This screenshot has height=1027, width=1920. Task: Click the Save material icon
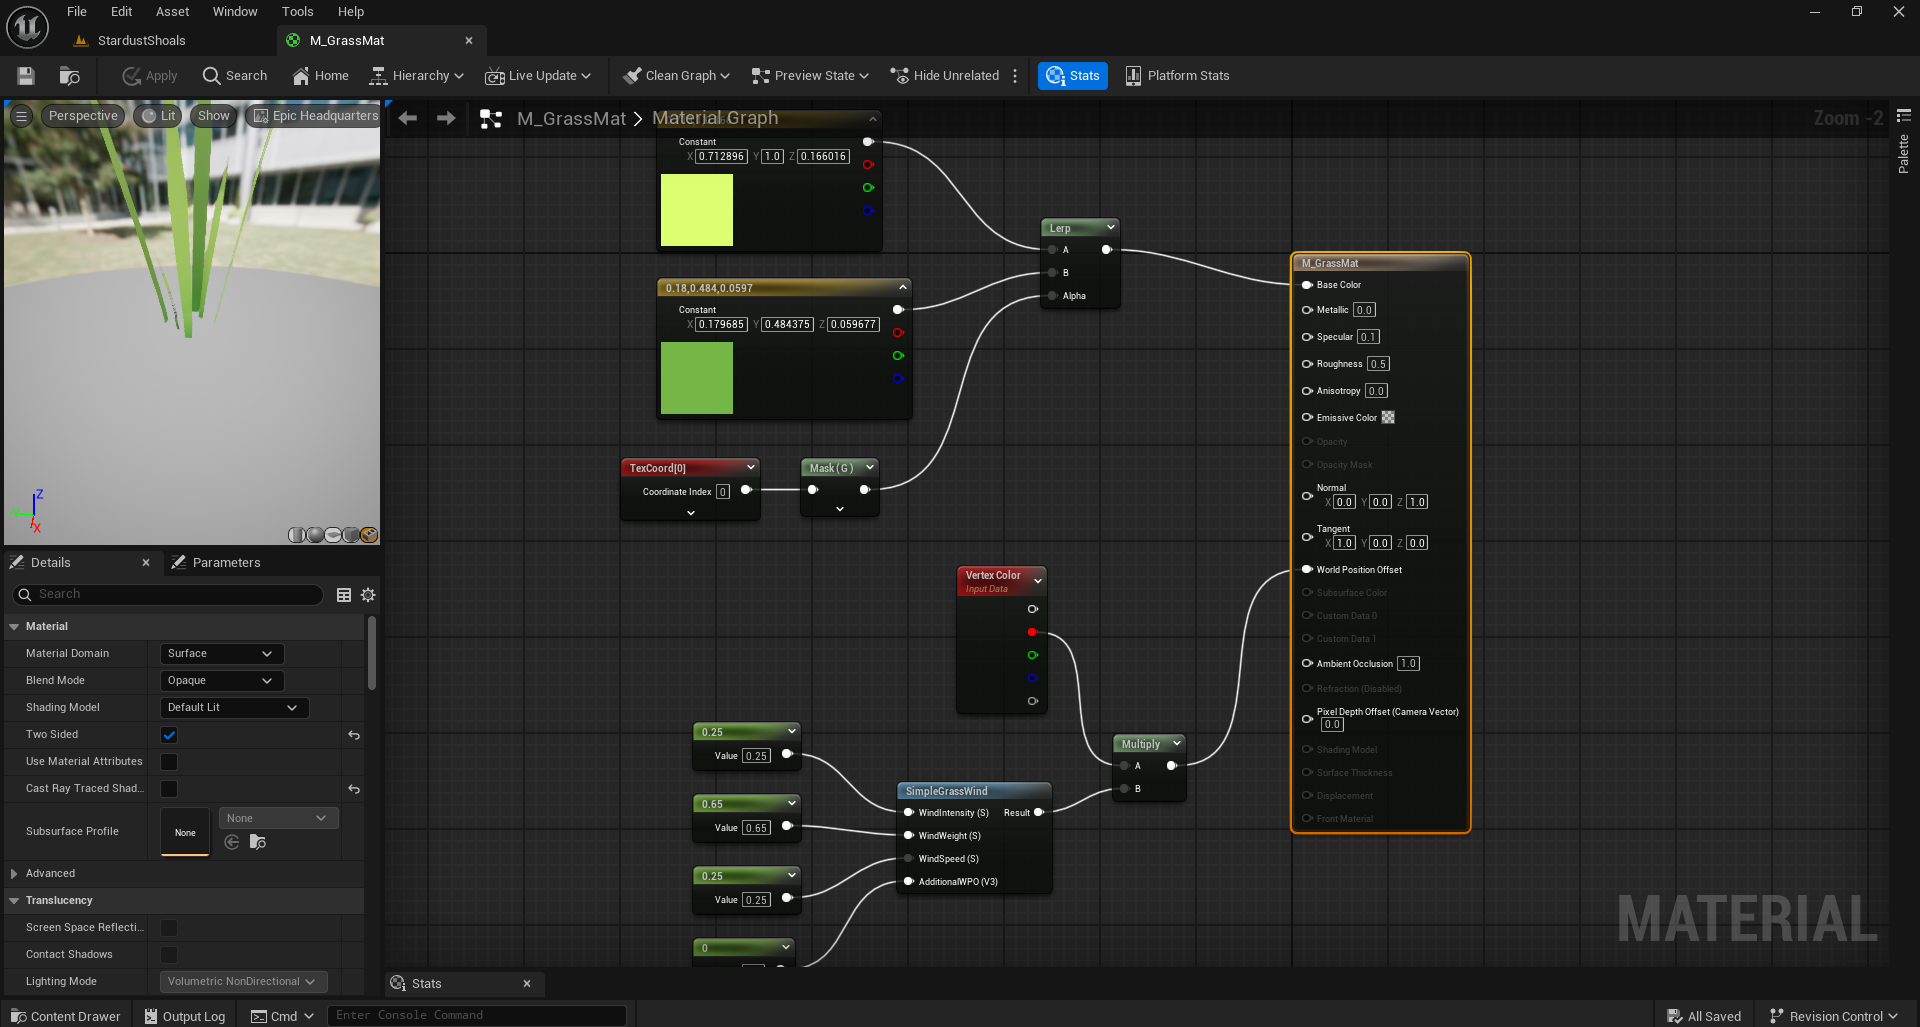pyautogui.click(x=26, y=76)
